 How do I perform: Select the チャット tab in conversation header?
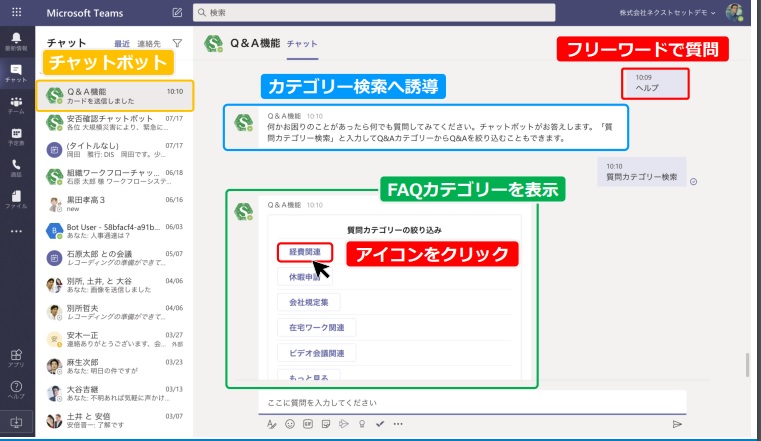[x=302, y=44]
